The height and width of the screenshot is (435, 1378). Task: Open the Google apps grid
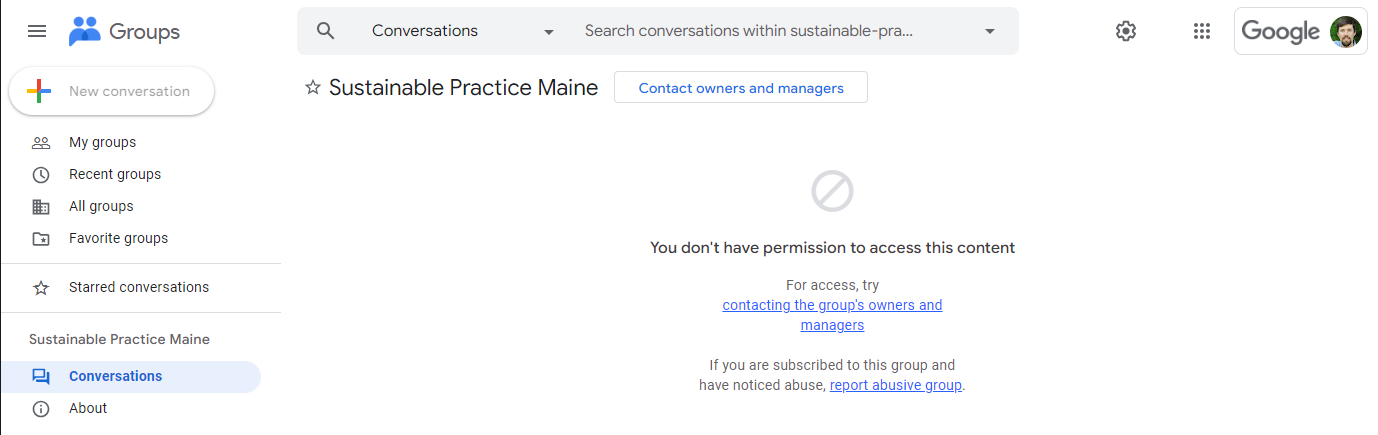1202,31
